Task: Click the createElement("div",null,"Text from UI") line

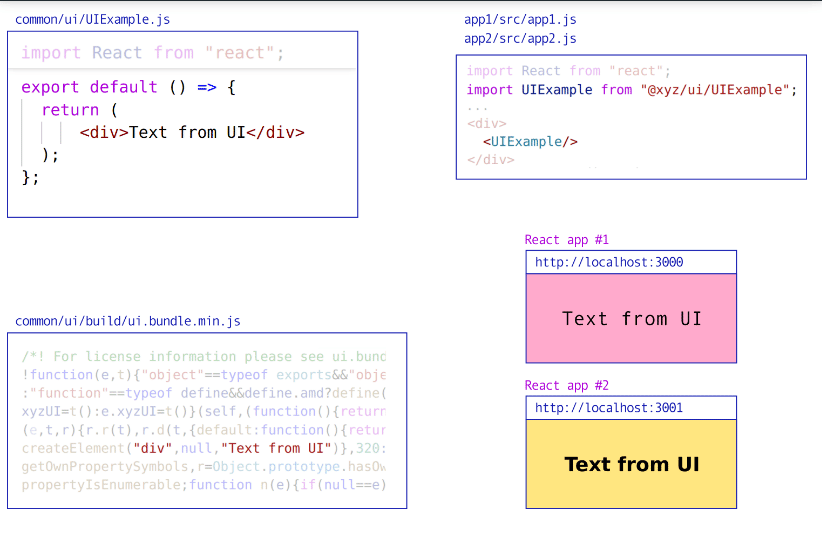Action: (204, 448)
